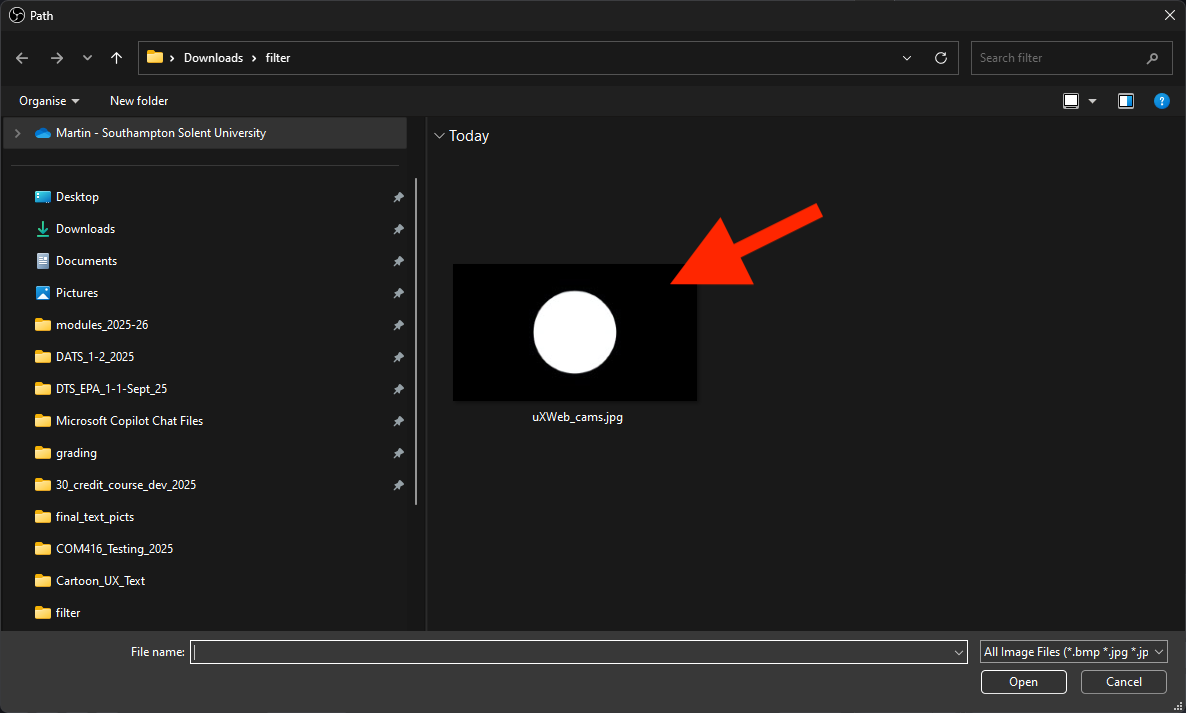Select the uXWeb_cams.jpg thumbnail
This screenshot has height=713, width=1186.
pyautogui.click(x=575, y=333)
